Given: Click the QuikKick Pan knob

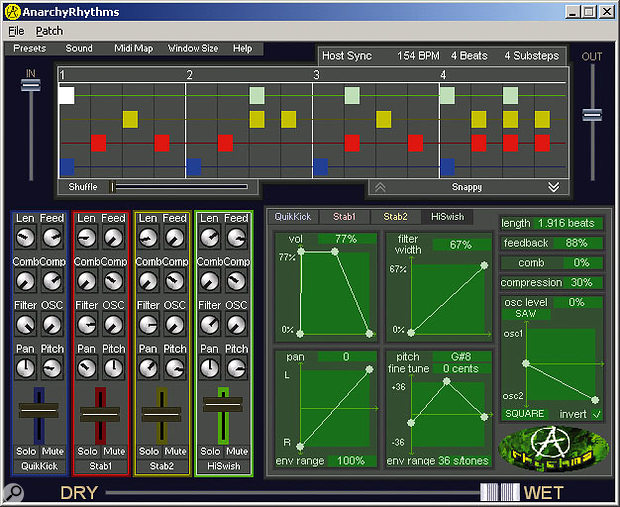Looking at the screenshot, I should pyautogui.click(x=25, y=368).
